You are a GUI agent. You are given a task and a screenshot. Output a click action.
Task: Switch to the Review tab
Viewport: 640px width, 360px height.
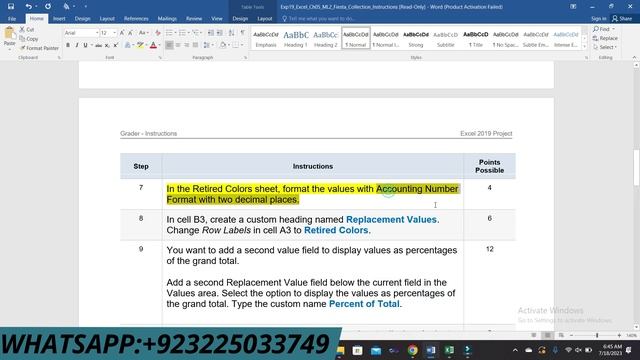tap(194, 19)
